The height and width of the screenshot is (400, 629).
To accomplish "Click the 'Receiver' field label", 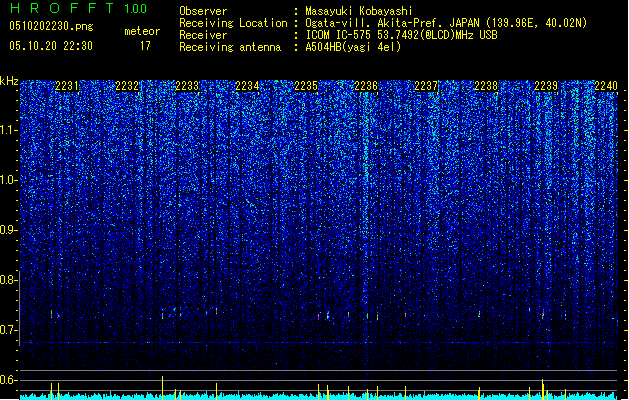I will [x=203, y=35].
